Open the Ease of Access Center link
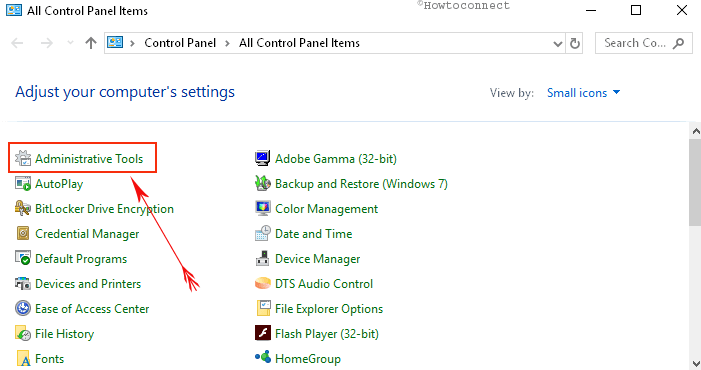701x370 pixels. point(92,309)
